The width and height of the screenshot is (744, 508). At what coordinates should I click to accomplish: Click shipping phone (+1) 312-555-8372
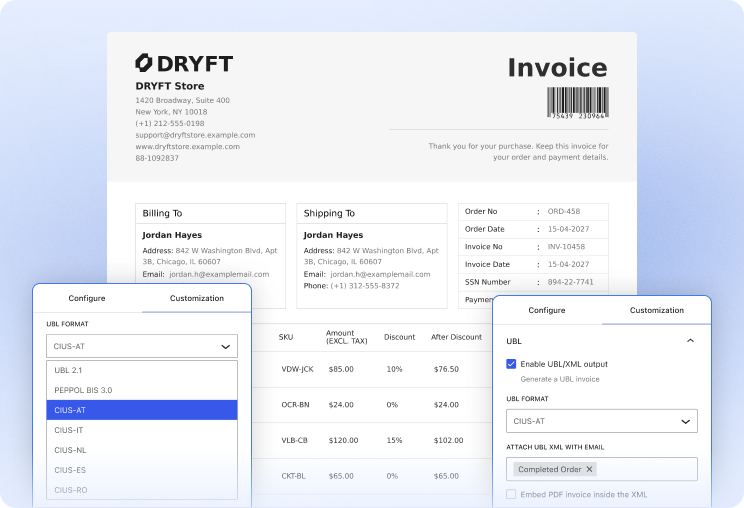click(x=365, y=286)
